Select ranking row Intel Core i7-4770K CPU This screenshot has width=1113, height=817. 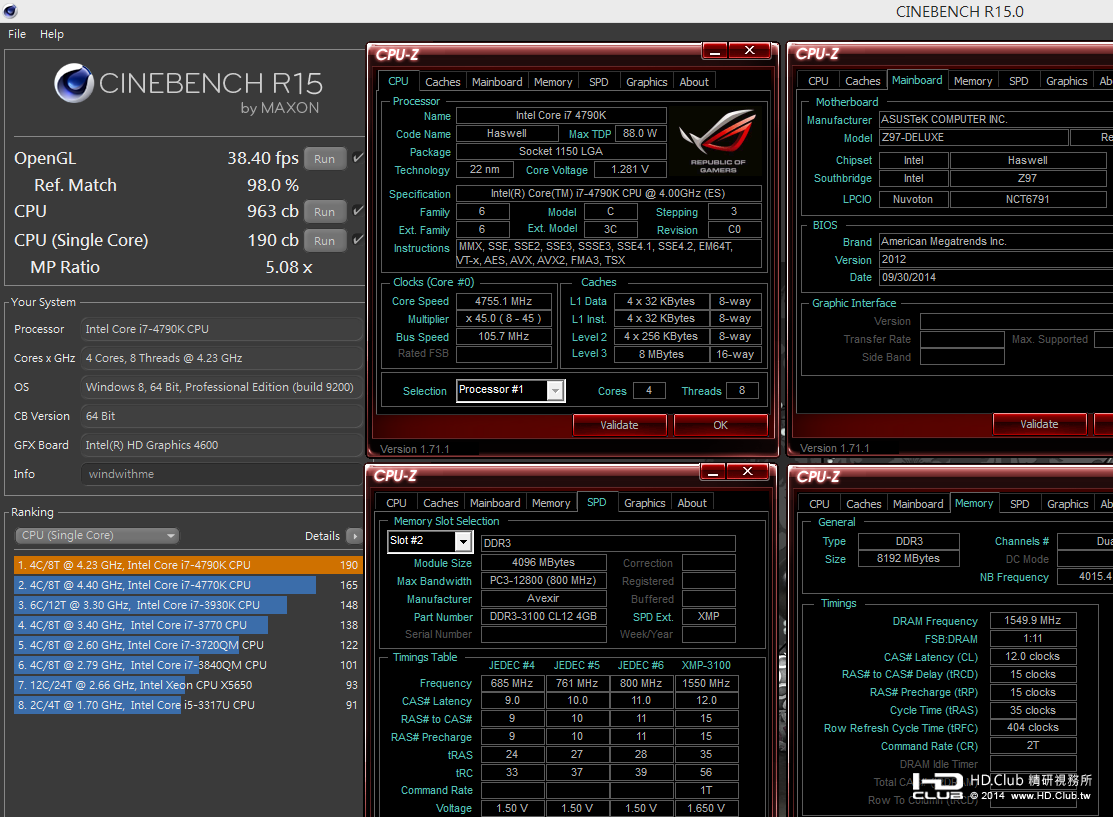tap(188, 585)
